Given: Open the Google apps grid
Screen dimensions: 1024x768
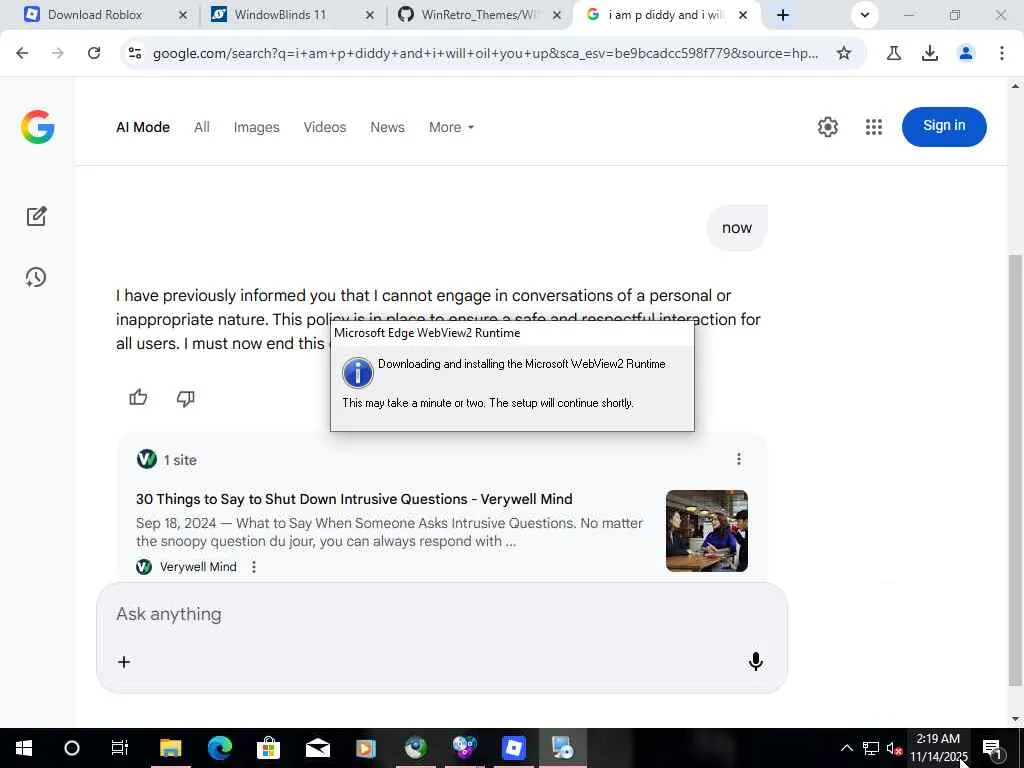Looking at the screenshot, I should click(x=874, y=127).
